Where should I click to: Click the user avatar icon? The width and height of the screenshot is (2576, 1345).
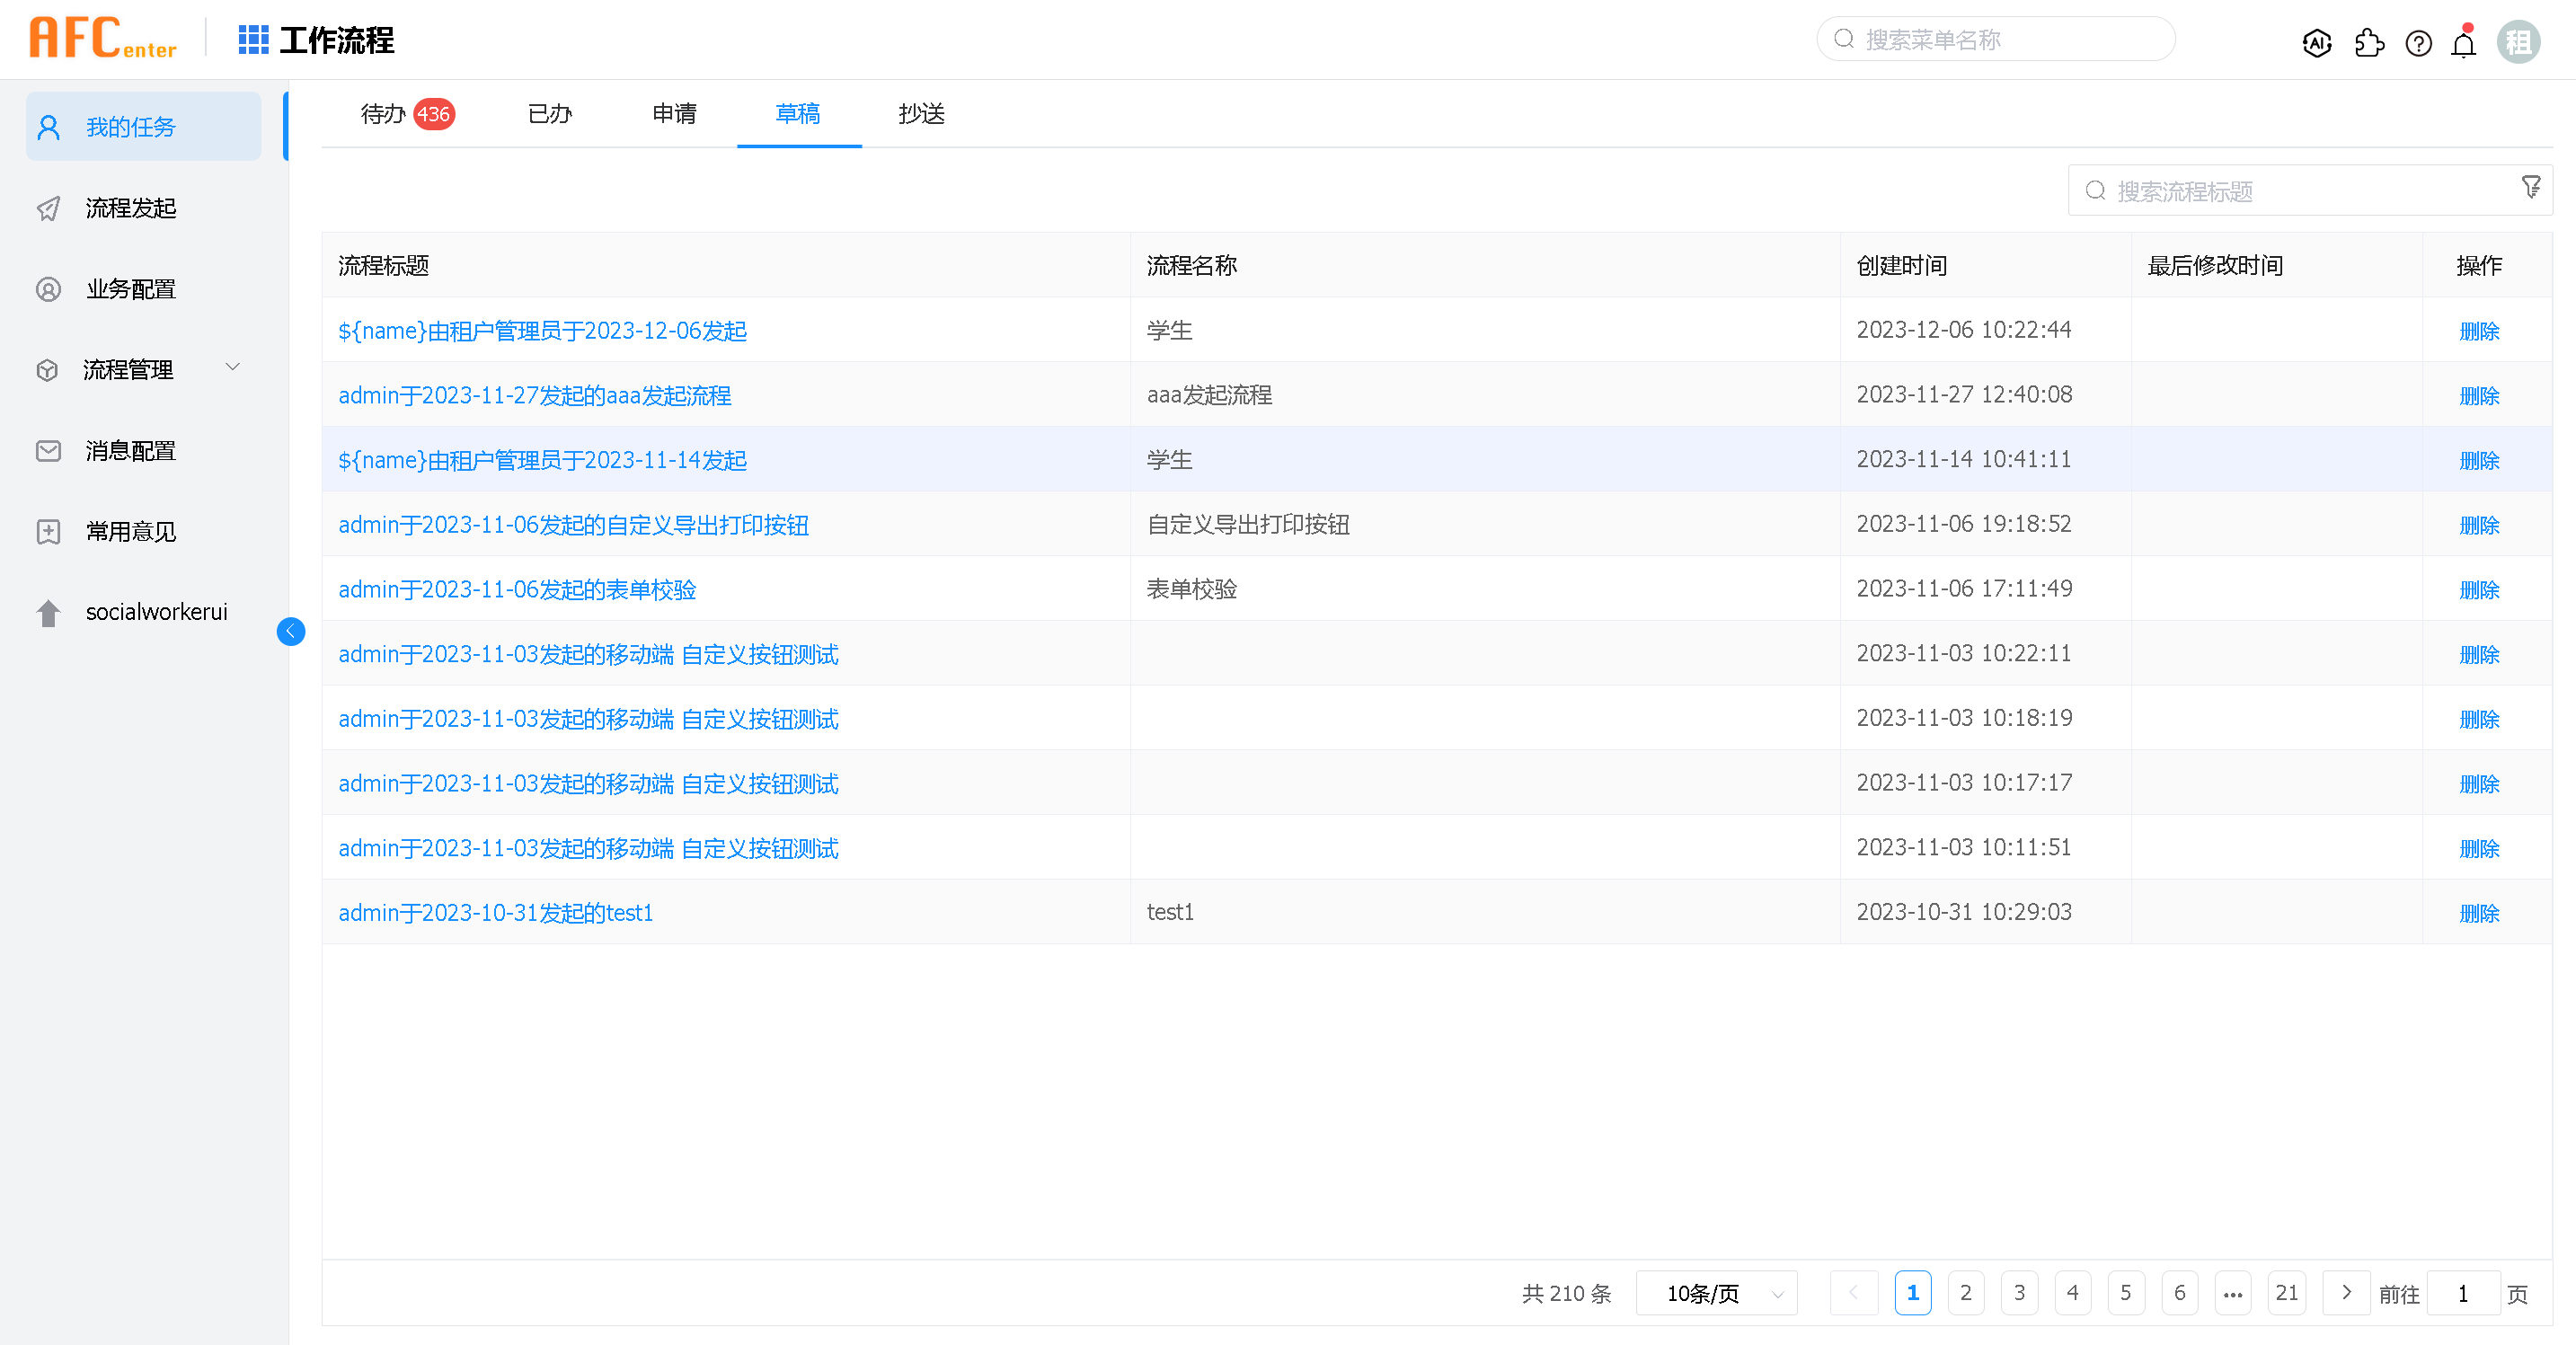coord(2517,42)
